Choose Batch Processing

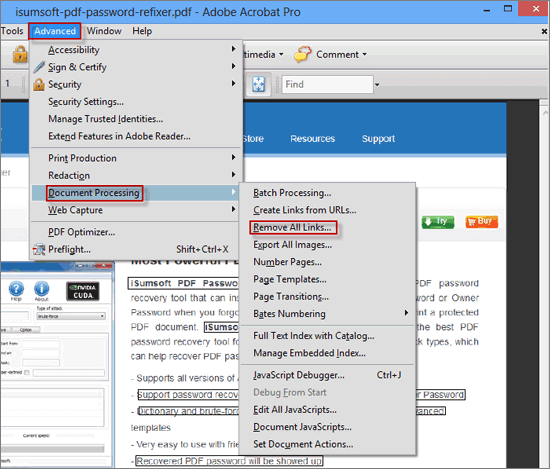click(327, 193)
